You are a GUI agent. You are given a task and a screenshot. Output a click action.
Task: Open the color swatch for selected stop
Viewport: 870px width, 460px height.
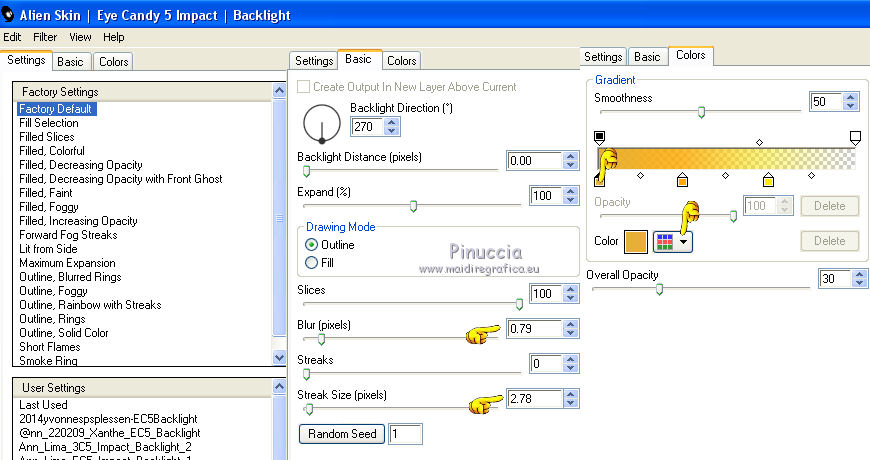pos(636,241)
